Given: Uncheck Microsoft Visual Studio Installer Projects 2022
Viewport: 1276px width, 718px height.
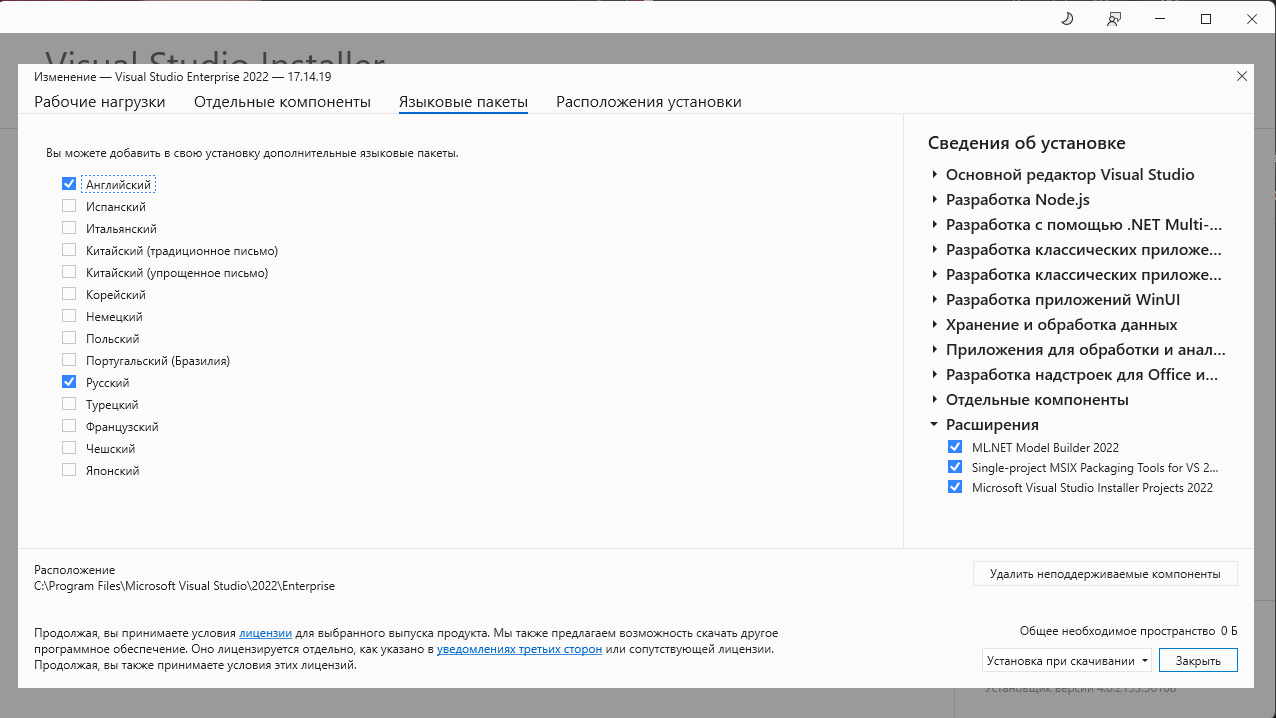Looking at the screenshot, I should pyautogui.click(x=954, y=487).
